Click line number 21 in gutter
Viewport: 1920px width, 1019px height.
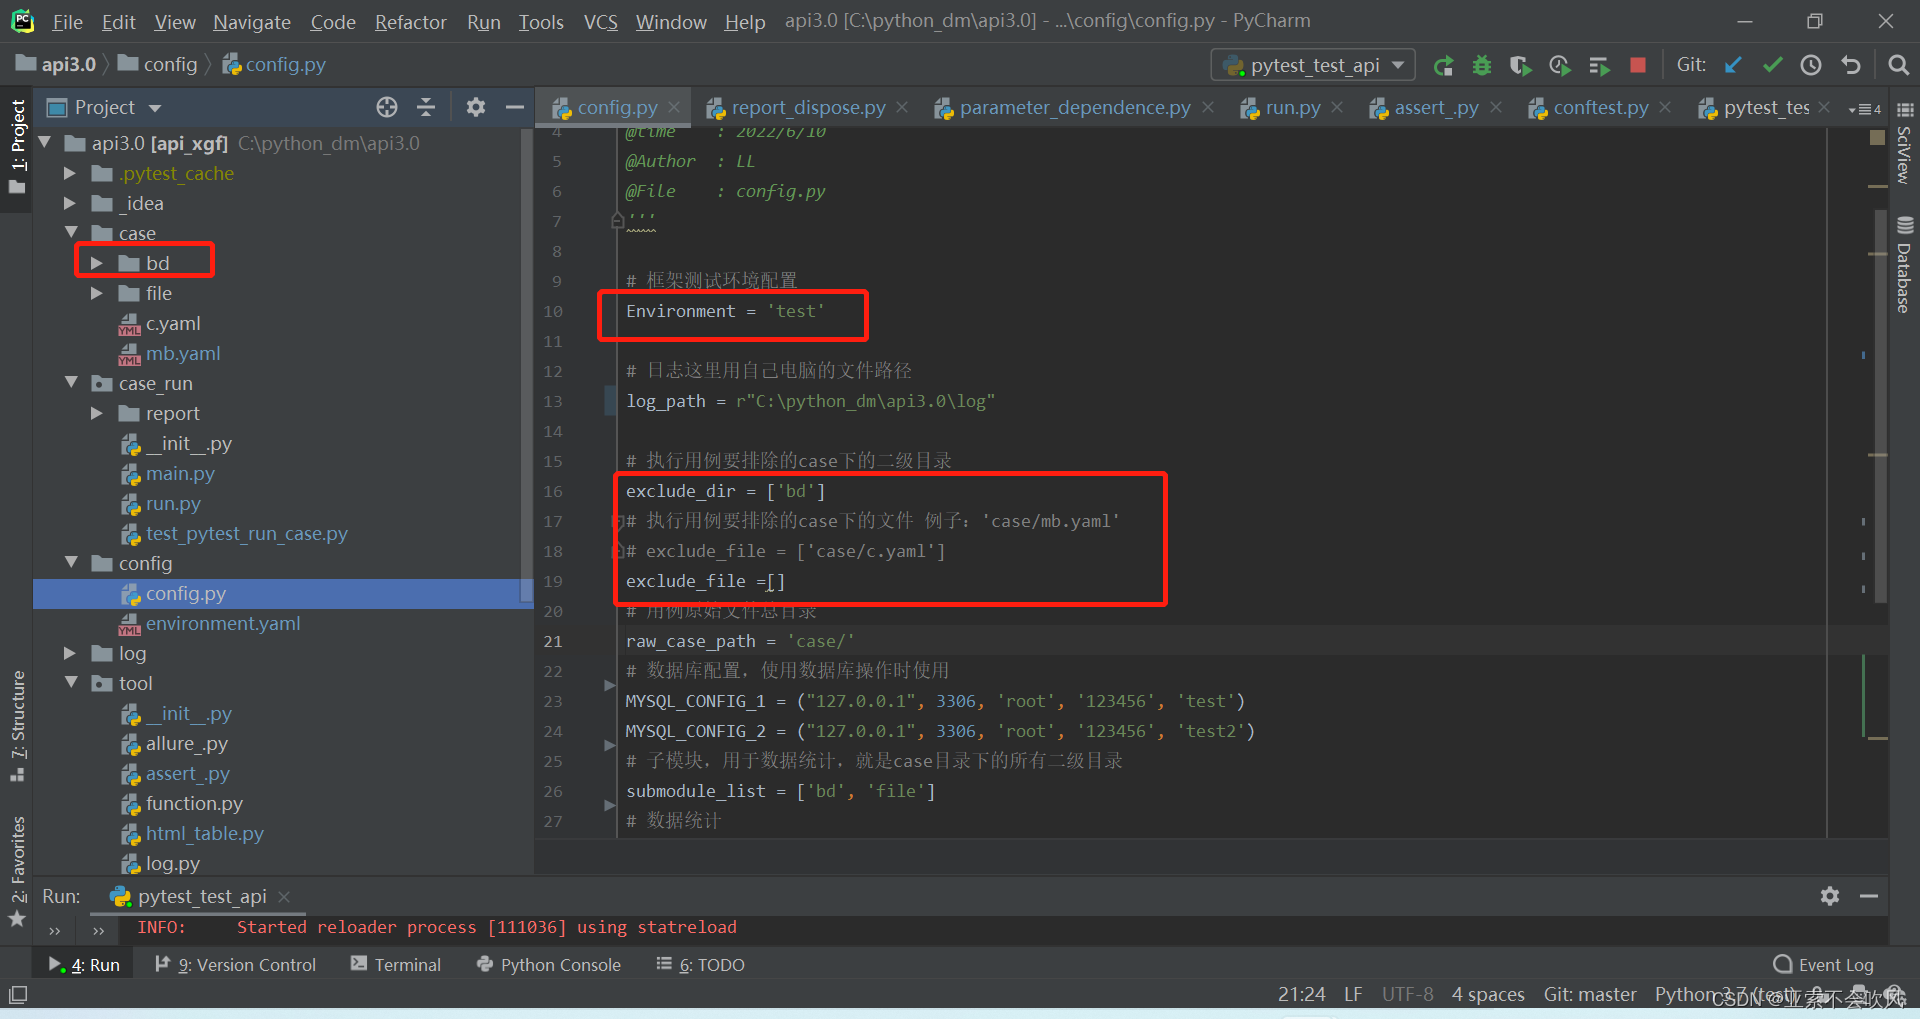coord(553,641)
